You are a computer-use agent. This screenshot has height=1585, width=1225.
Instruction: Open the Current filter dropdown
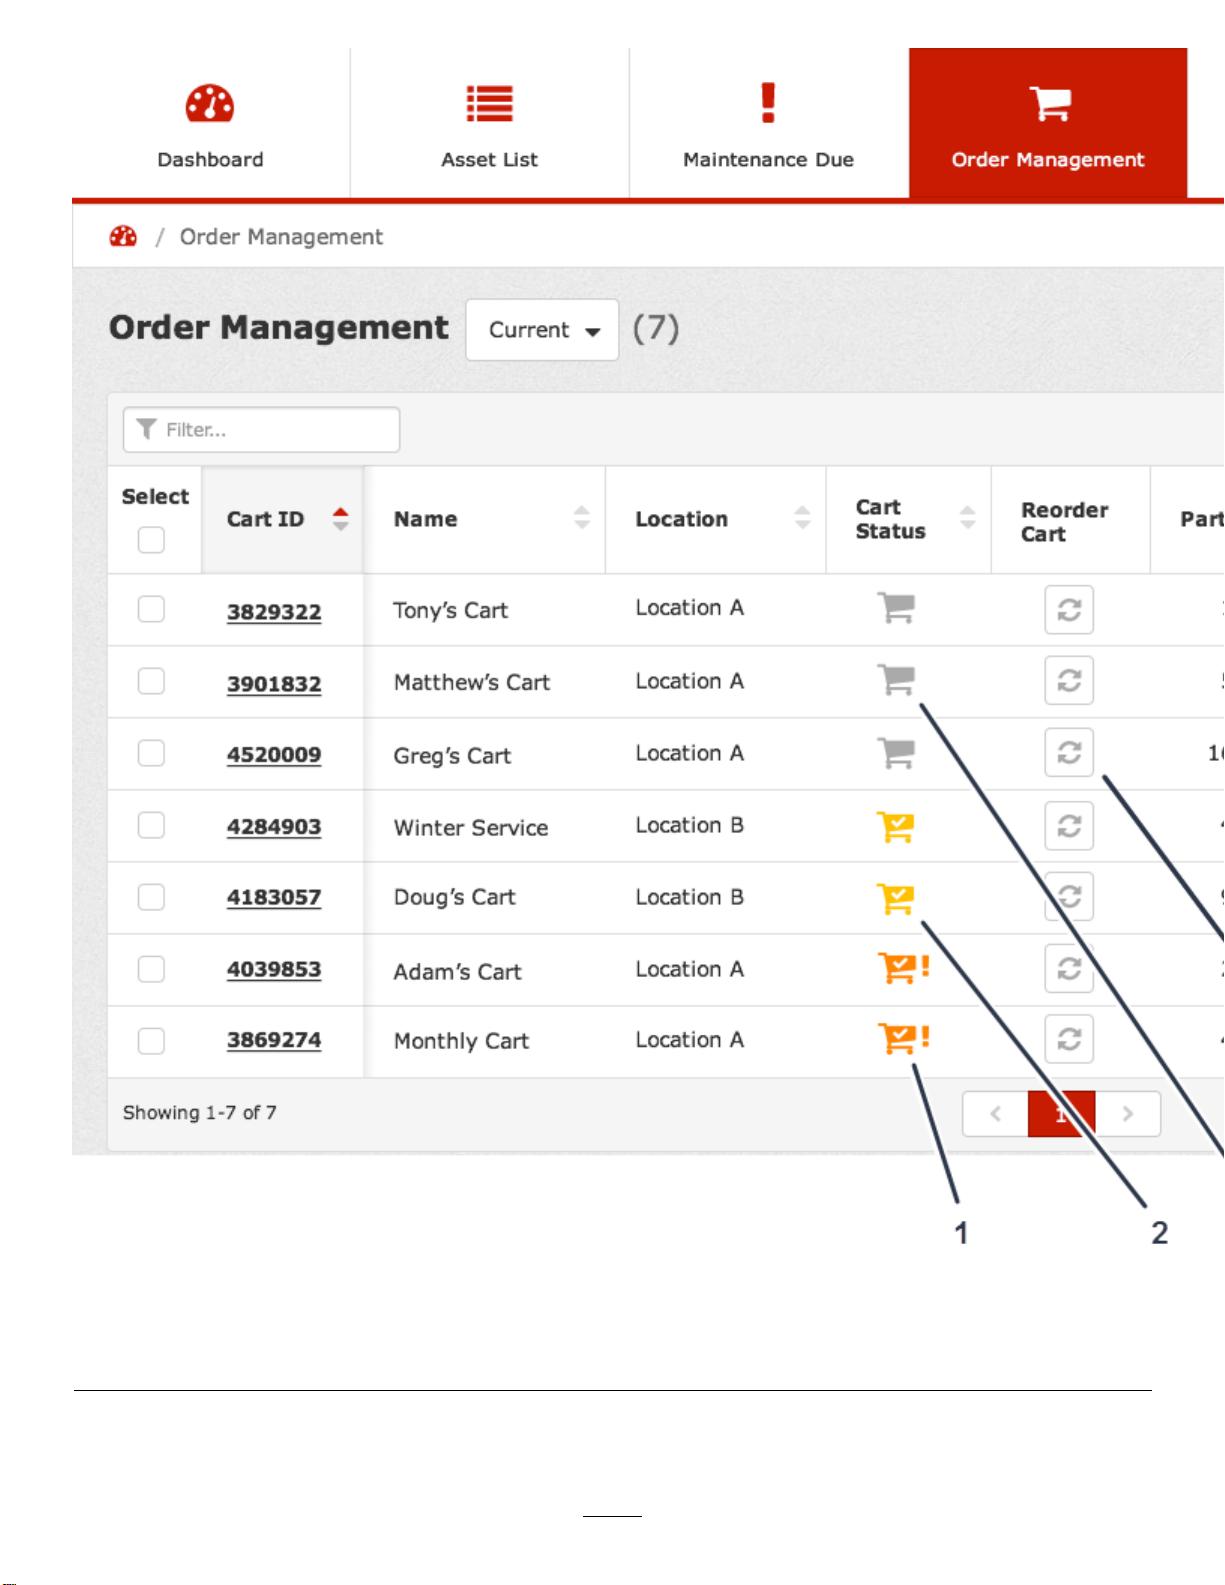tap(542, 330)
